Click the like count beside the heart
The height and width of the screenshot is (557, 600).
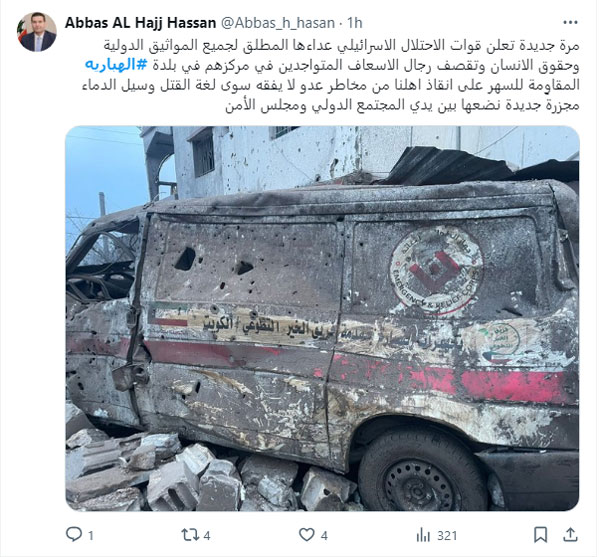click(324, 536)
